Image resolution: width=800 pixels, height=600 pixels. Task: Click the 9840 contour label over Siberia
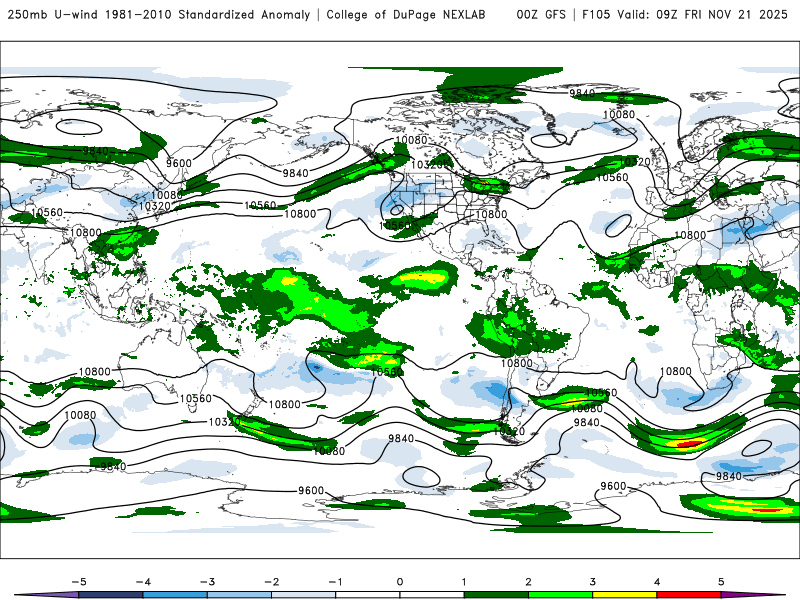click(x=95, y=151)
